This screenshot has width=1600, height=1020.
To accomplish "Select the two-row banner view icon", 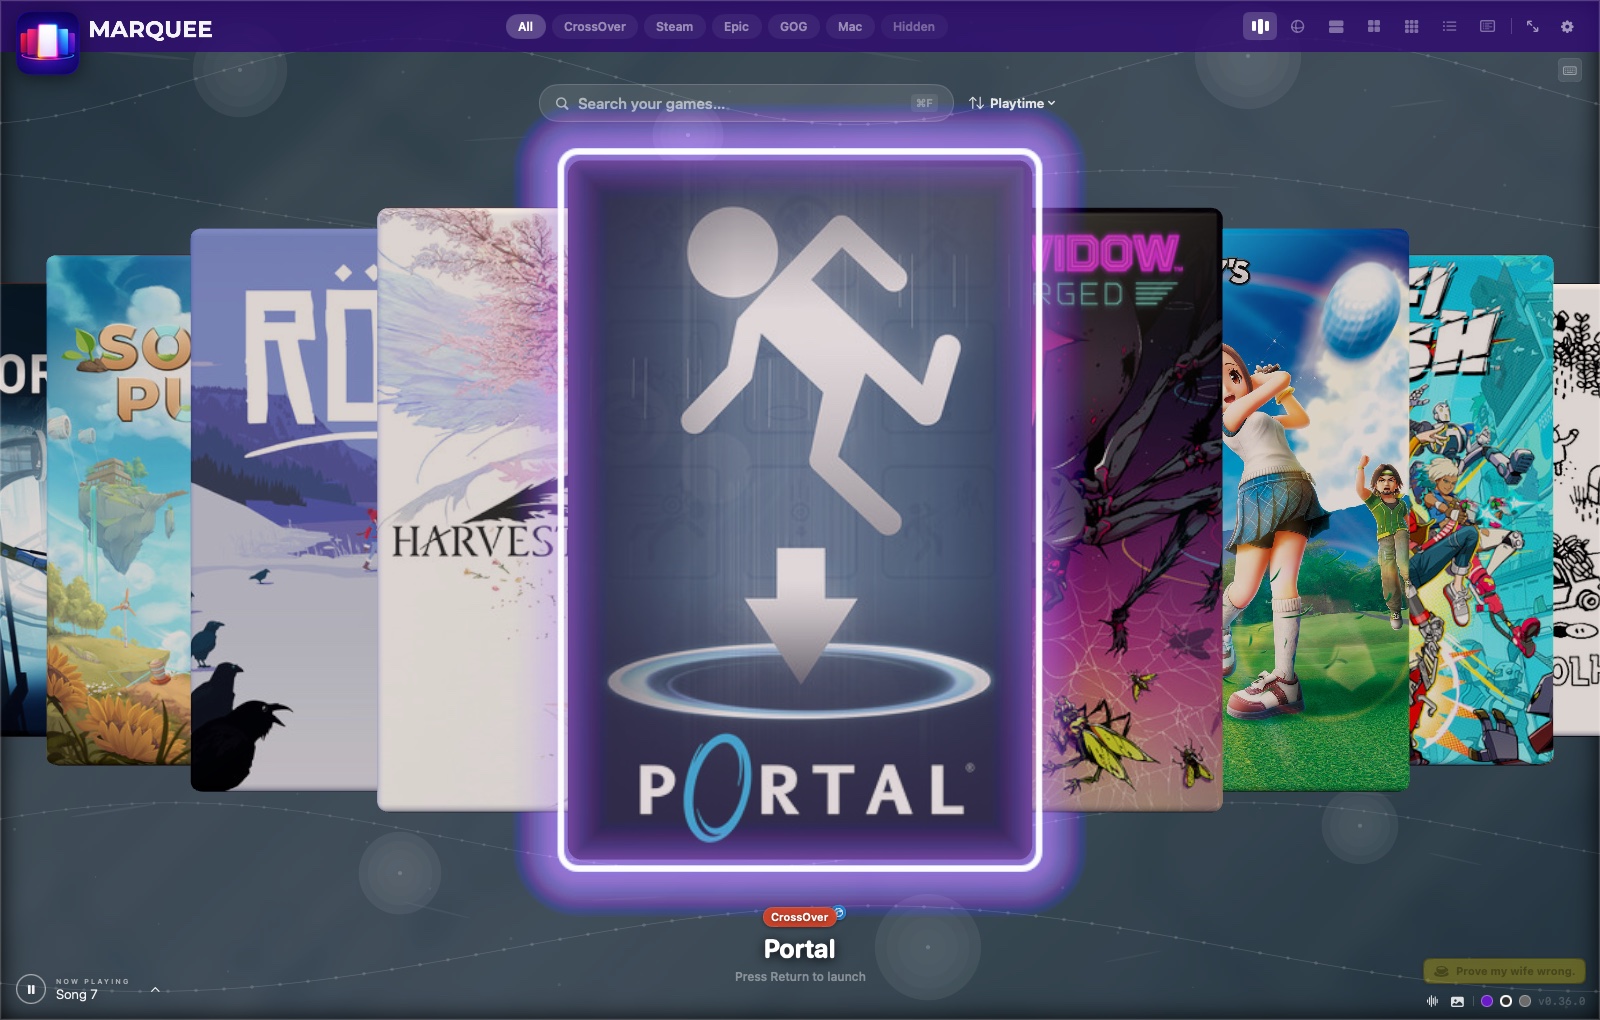I will point(1336,27).
